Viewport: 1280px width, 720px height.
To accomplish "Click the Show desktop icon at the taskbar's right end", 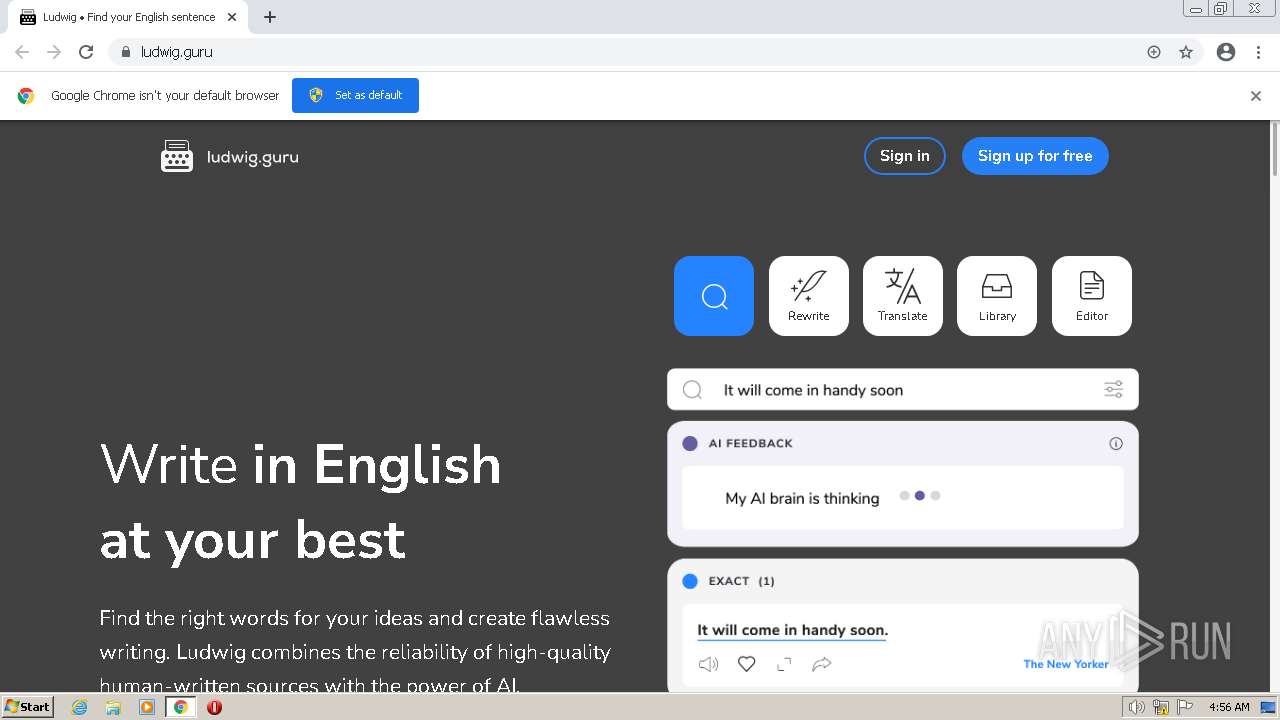I will click(1269, 707).
